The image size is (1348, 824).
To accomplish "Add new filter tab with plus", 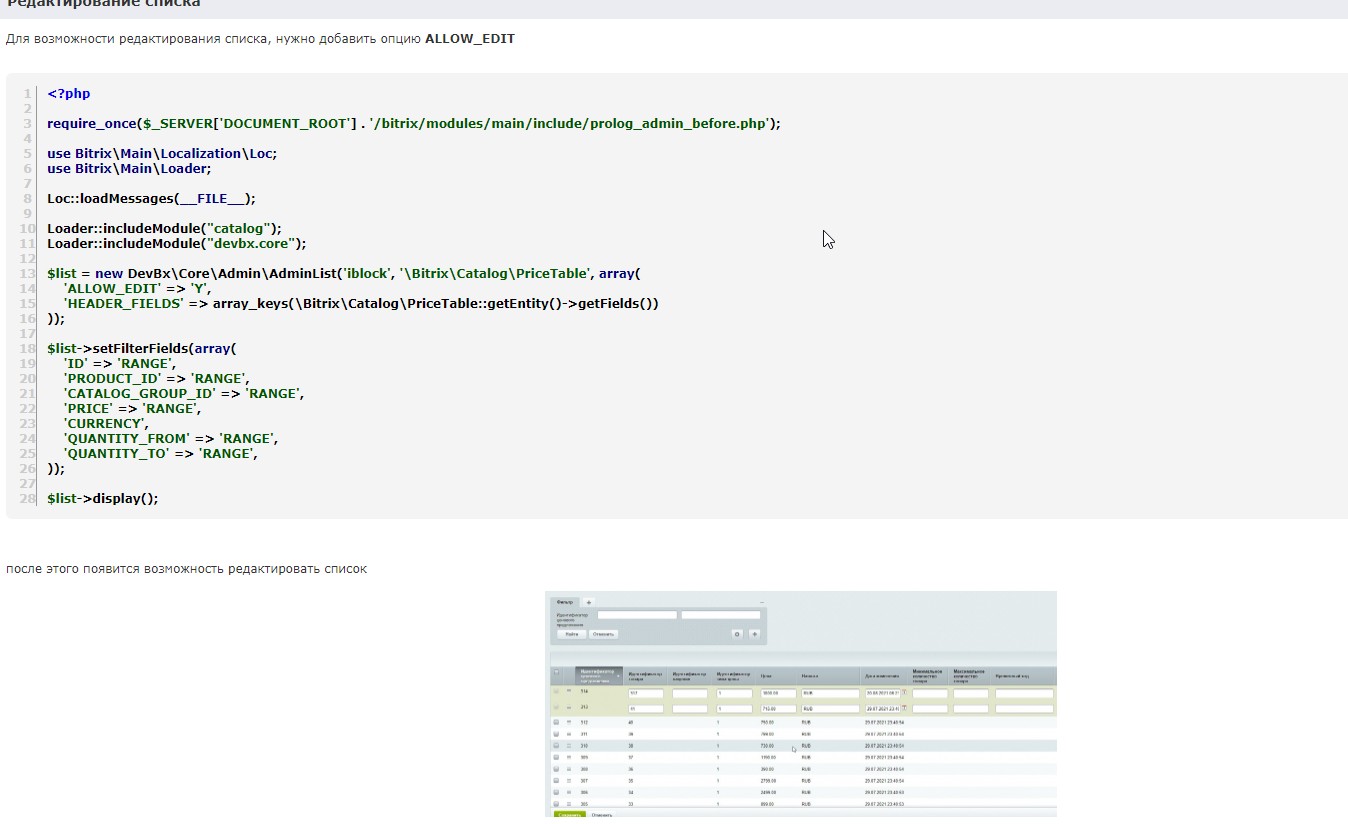I will pyautogui.click(x=589, y=602).
